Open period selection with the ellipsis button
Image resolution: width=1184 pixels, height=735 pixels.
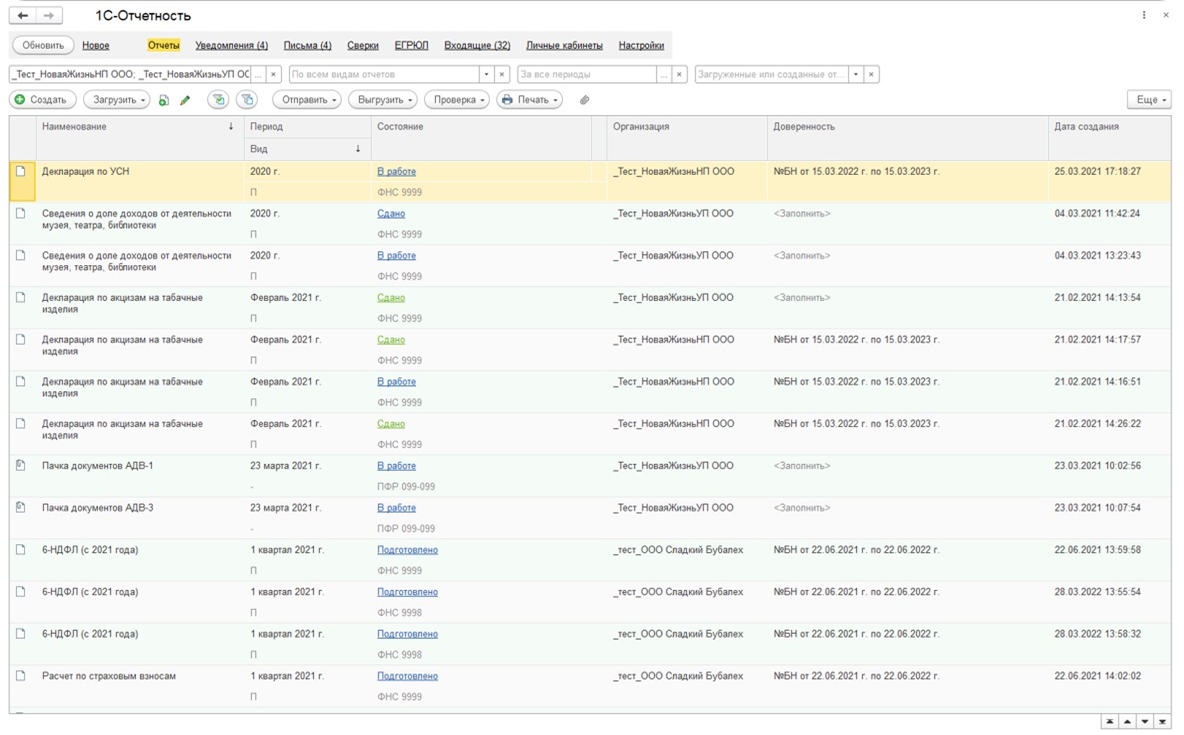click(664, 74)
